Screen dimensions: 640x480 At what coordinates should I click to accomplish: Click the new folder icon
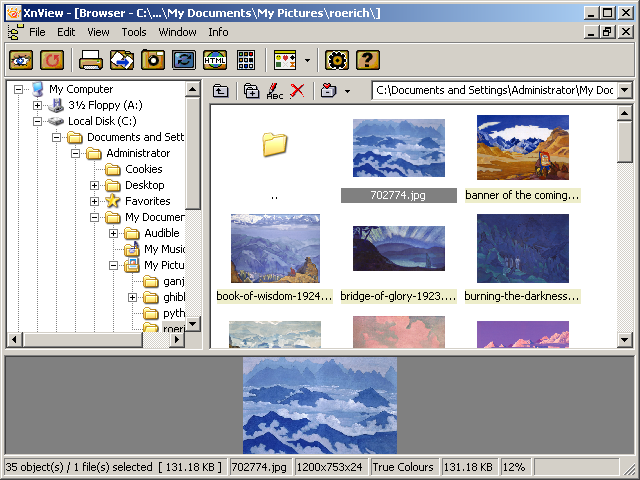(251, 91)
